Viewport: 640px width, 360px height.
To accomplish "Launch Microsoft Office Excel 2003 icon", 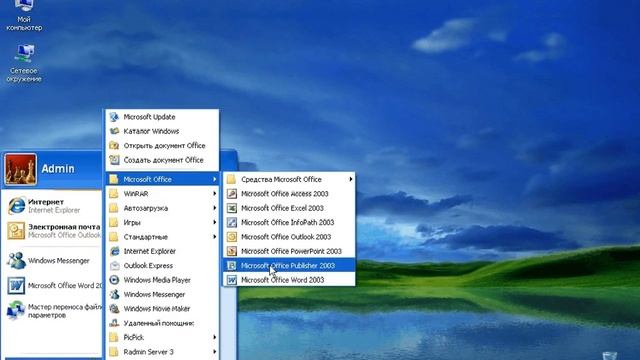I will pyautogui.click(x=231, y=208).
